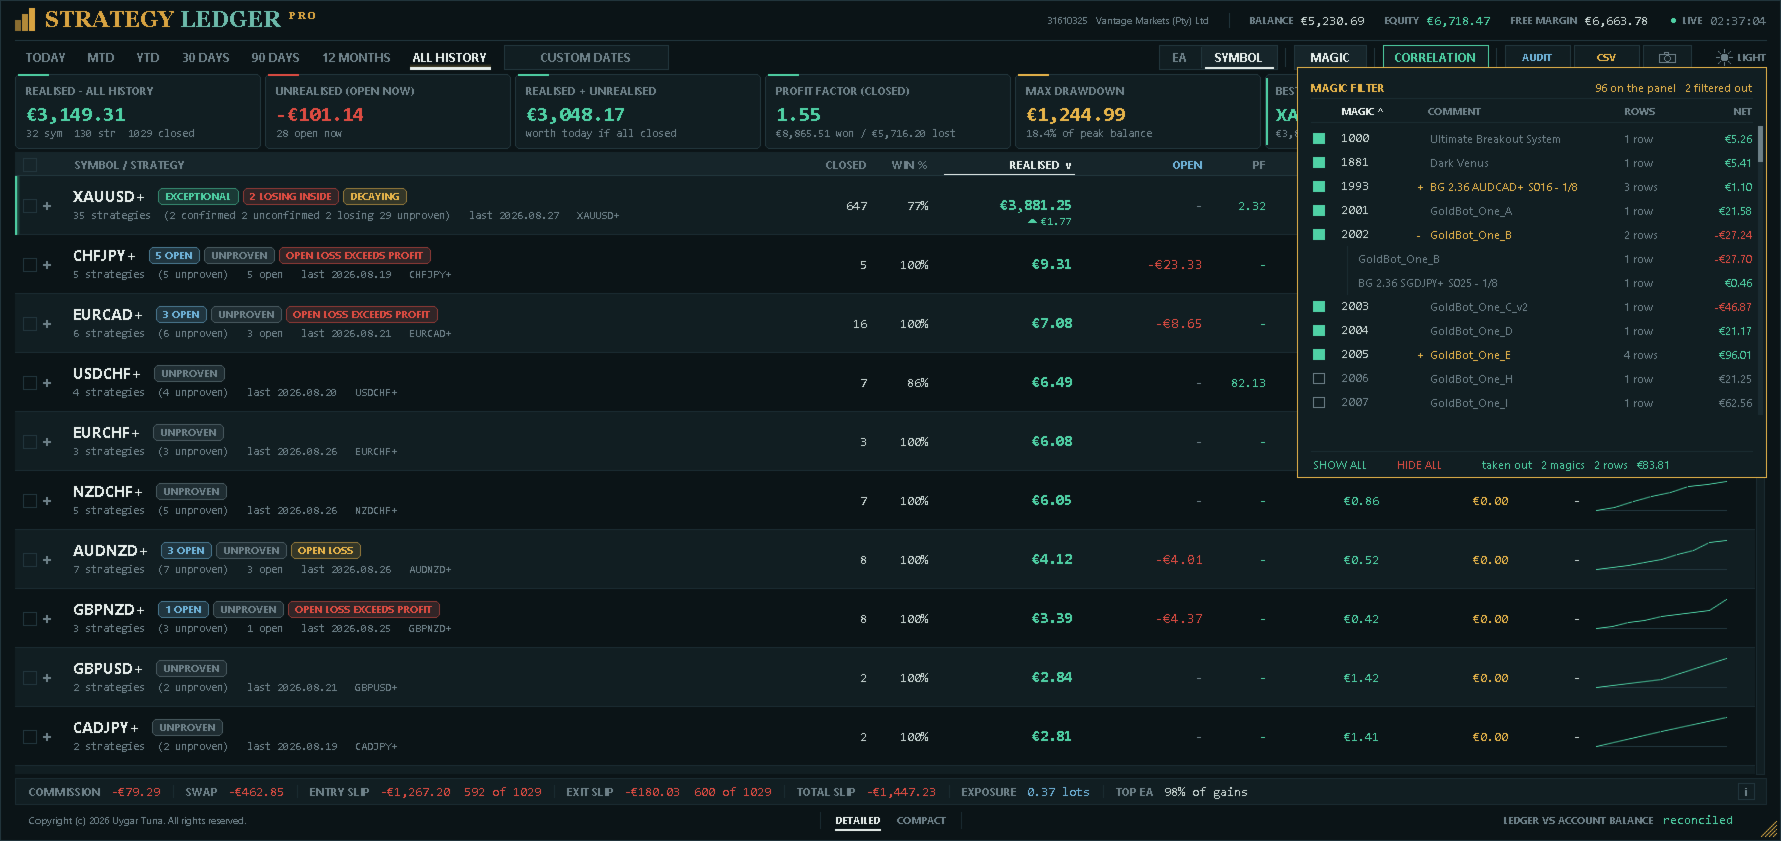
Task: Export data with CSV button
Action: 1606,58
